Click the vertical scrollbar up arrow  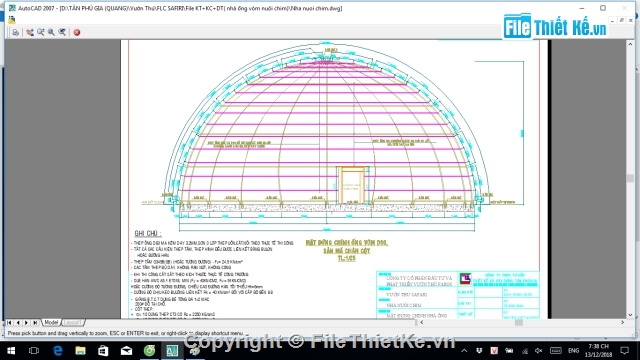(x=631, y=44)
